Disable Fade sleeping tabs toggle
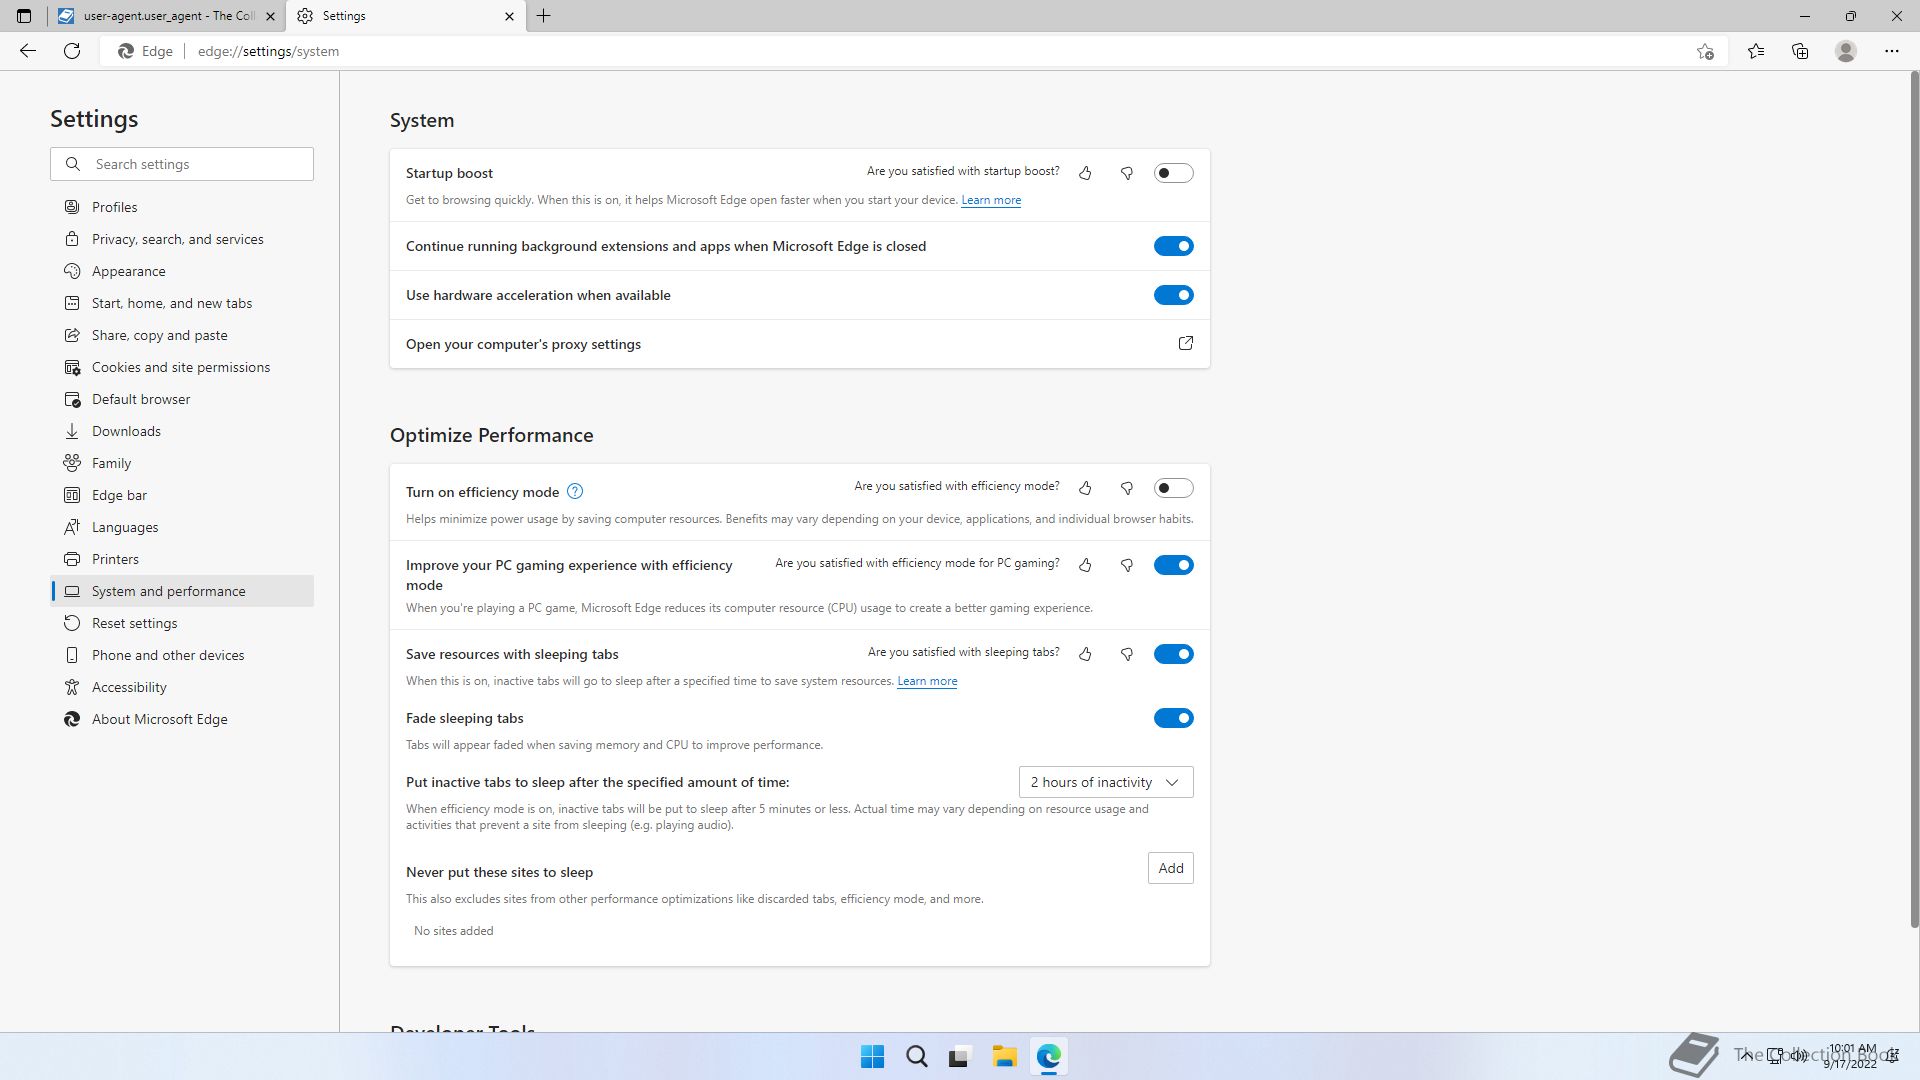This screenshot has width=1920, height=1080. coord(1173,718)
